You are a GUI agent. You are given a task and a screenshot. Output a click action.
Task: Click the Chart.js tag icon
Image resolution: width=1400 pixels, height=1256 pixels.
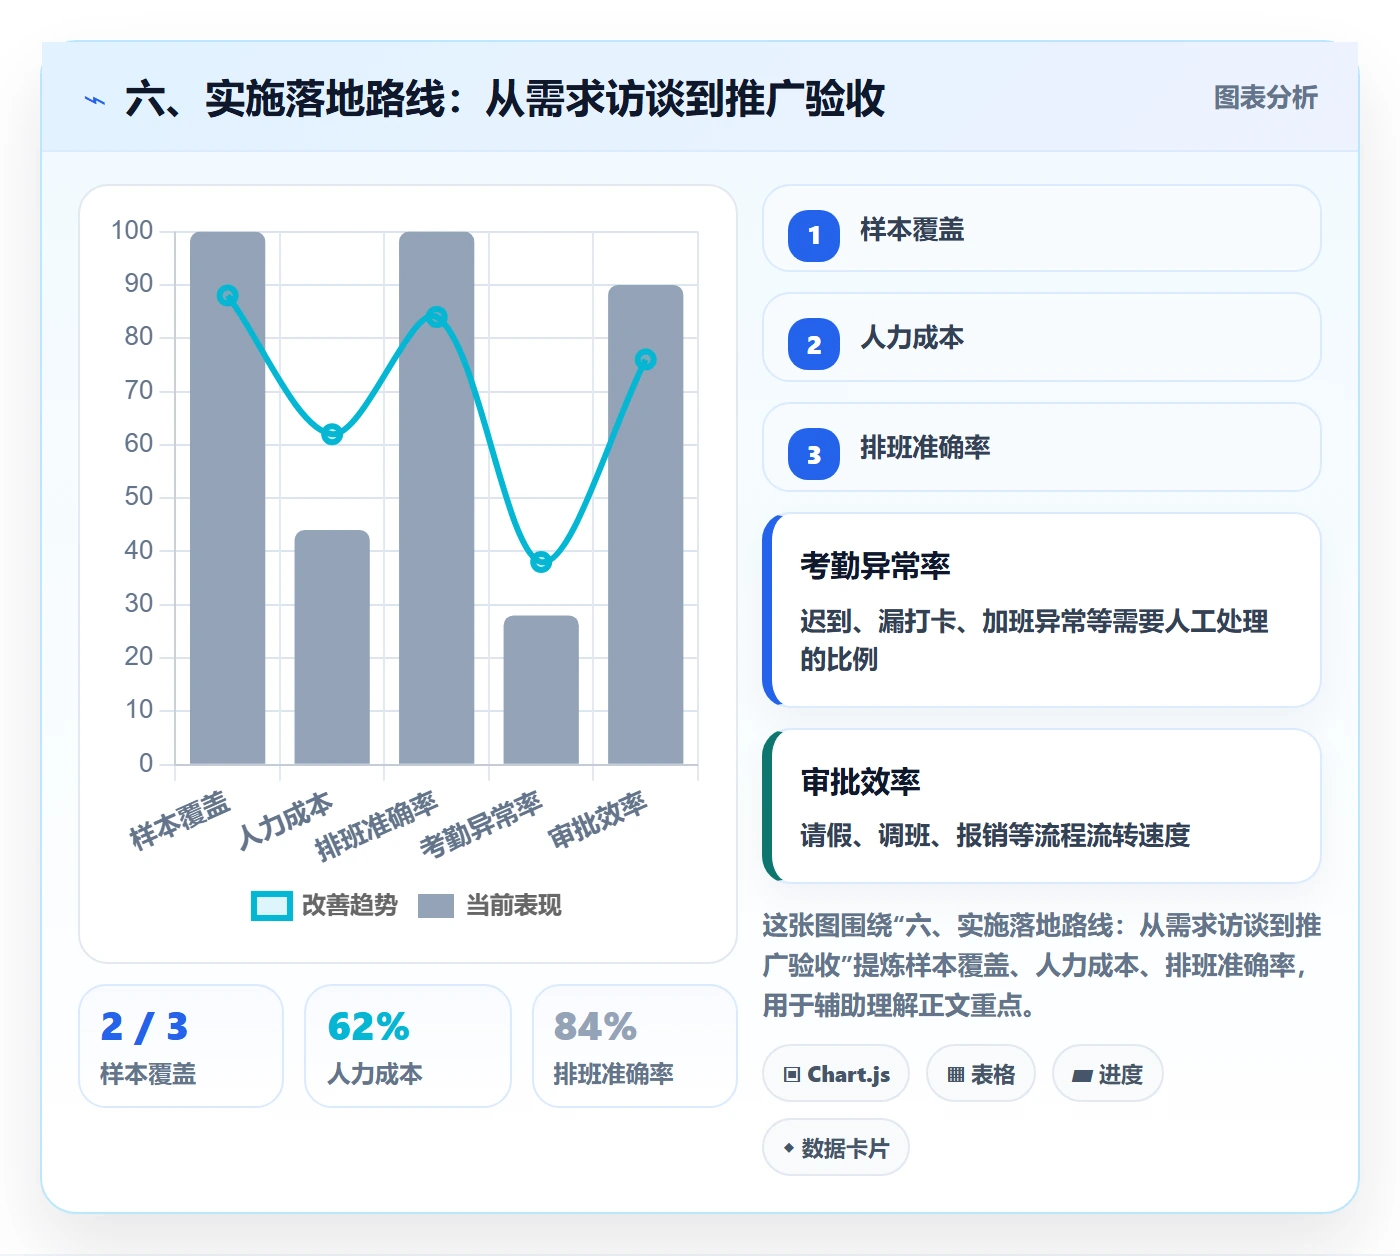(x=792, y=1075)
